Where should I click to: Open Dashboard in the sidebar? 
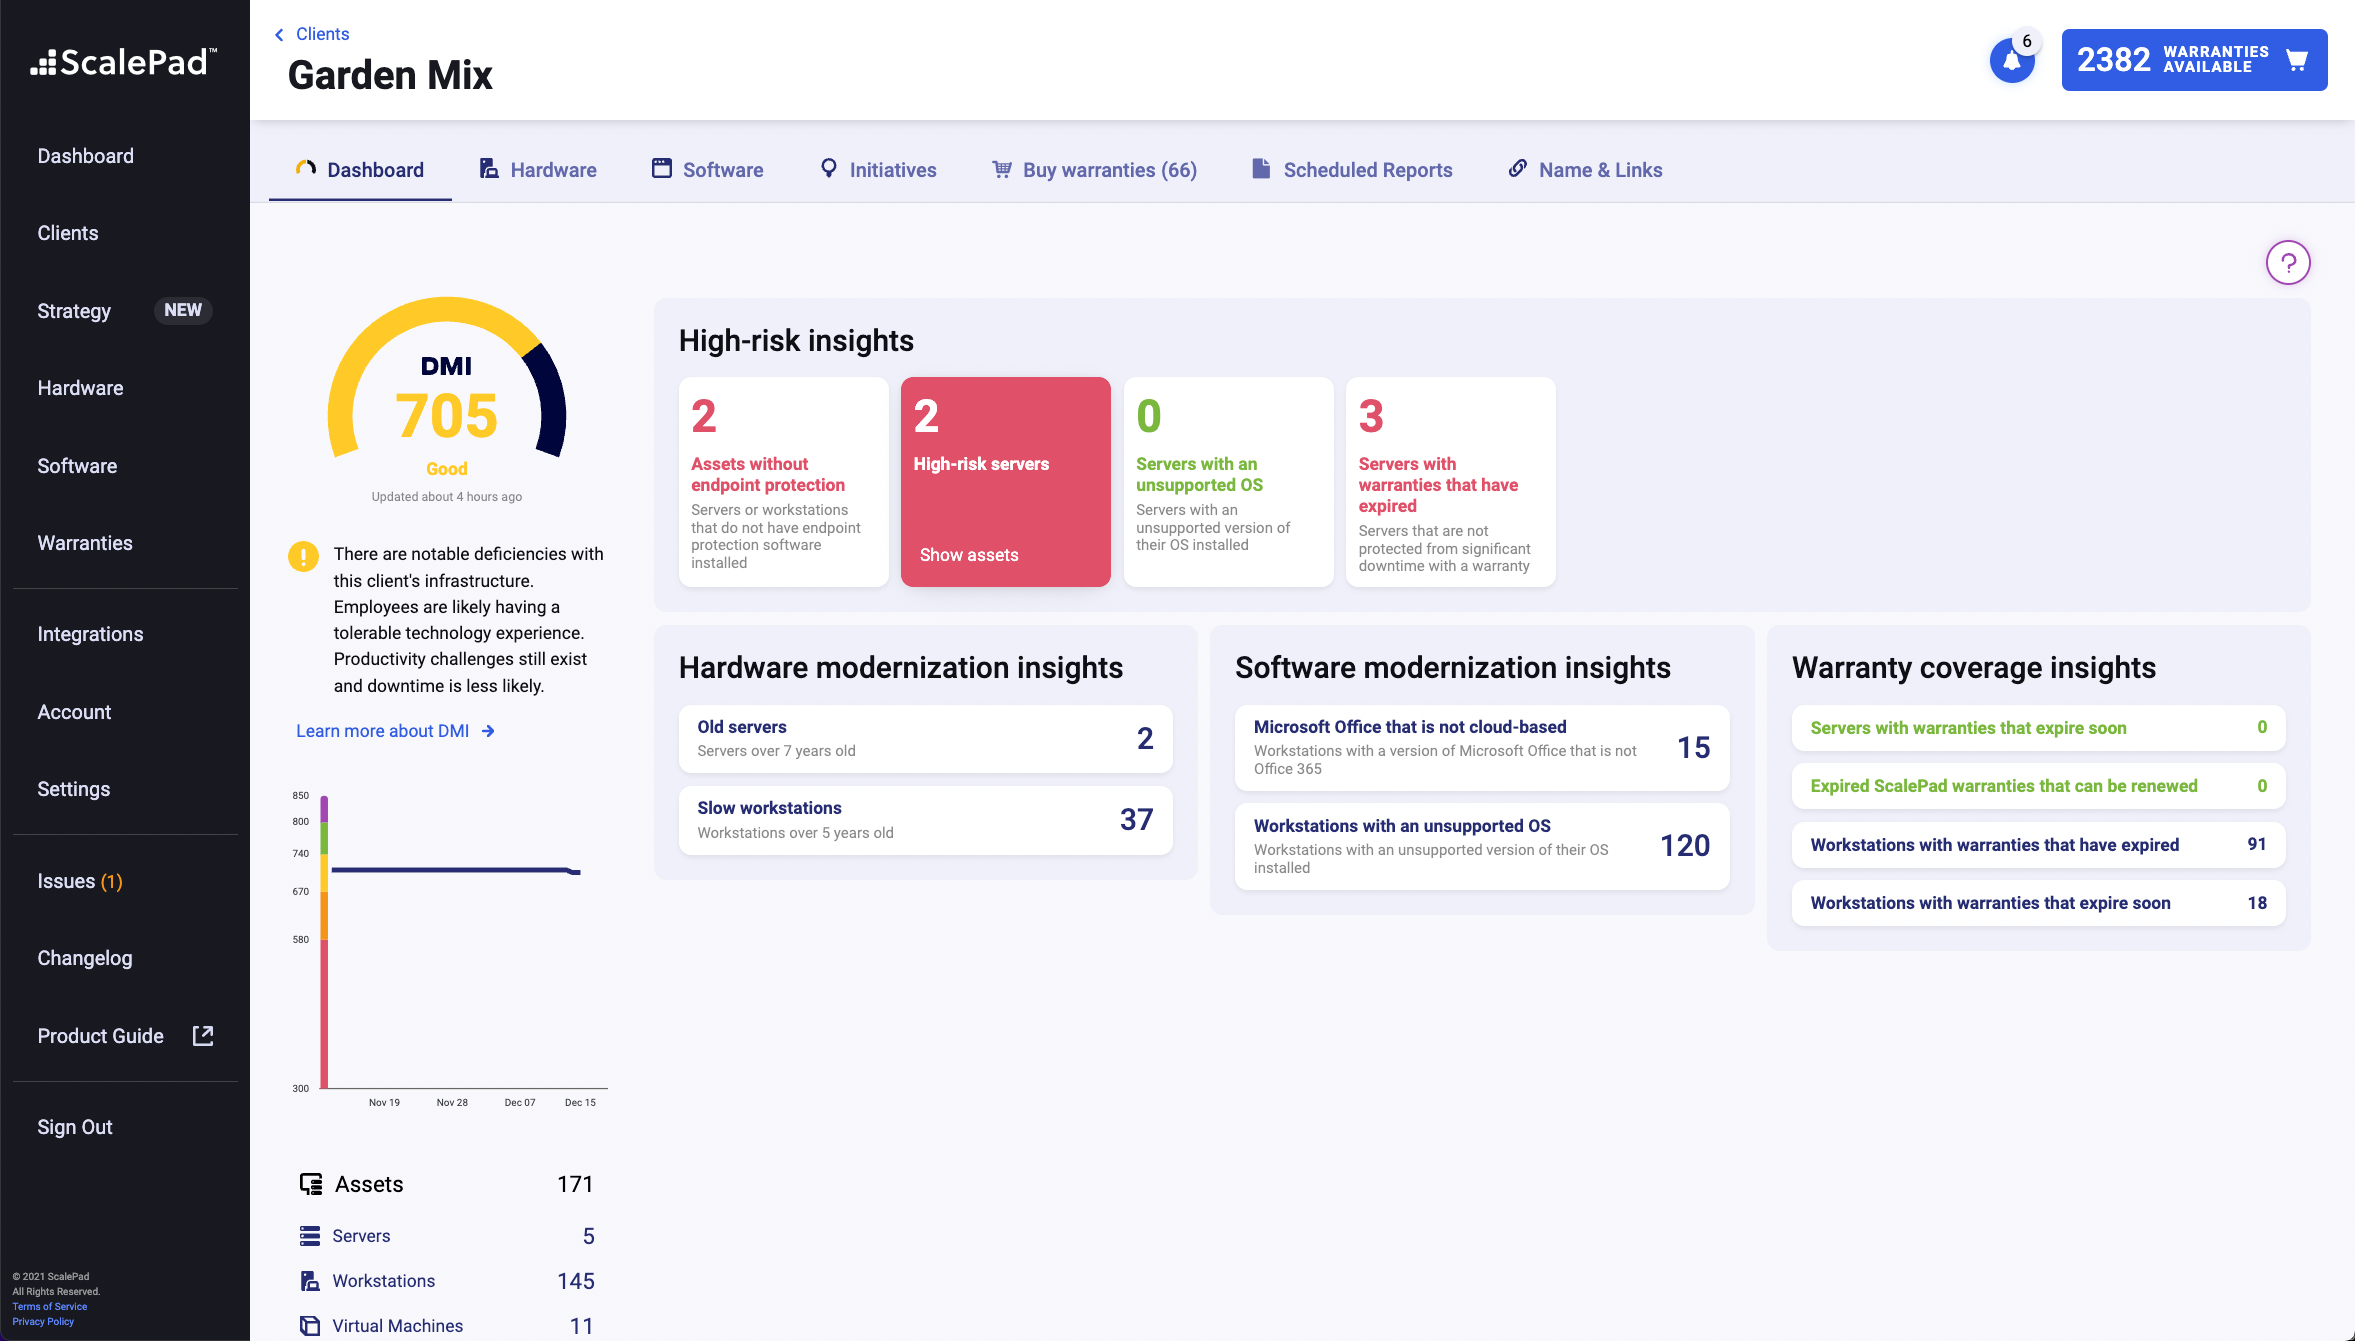(86, 156)
